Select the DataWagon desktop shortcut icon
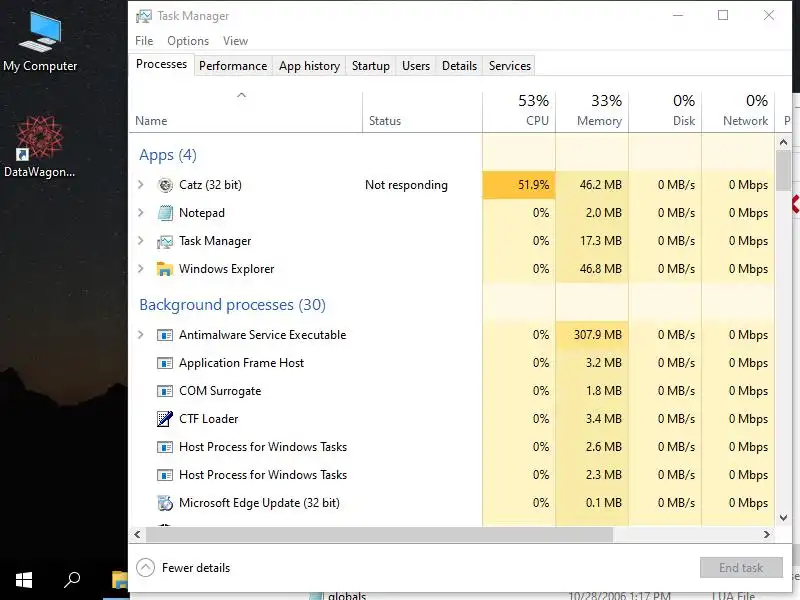The width and height of the screenshot is (800, 600). pyautogui.click(x=39, y=138)
